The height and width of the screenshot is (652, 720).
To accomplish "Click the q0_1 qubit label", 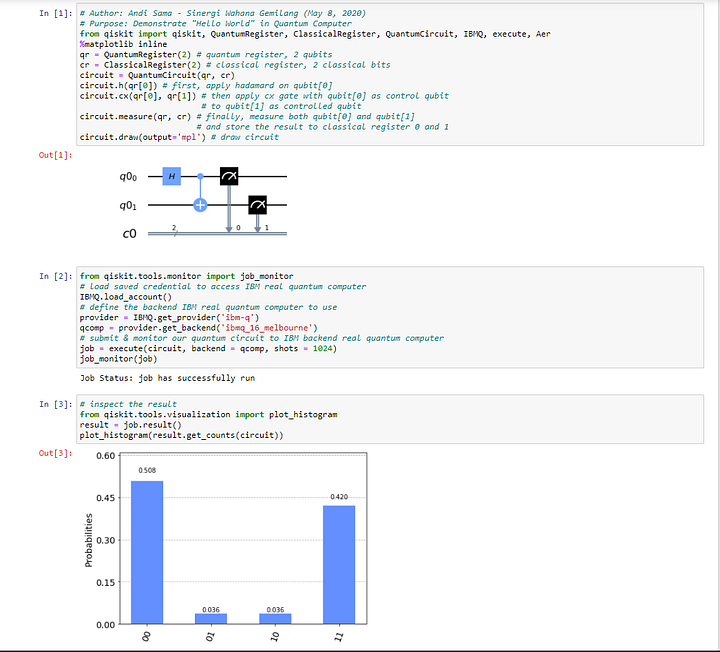I will click(x=128, y=206).
